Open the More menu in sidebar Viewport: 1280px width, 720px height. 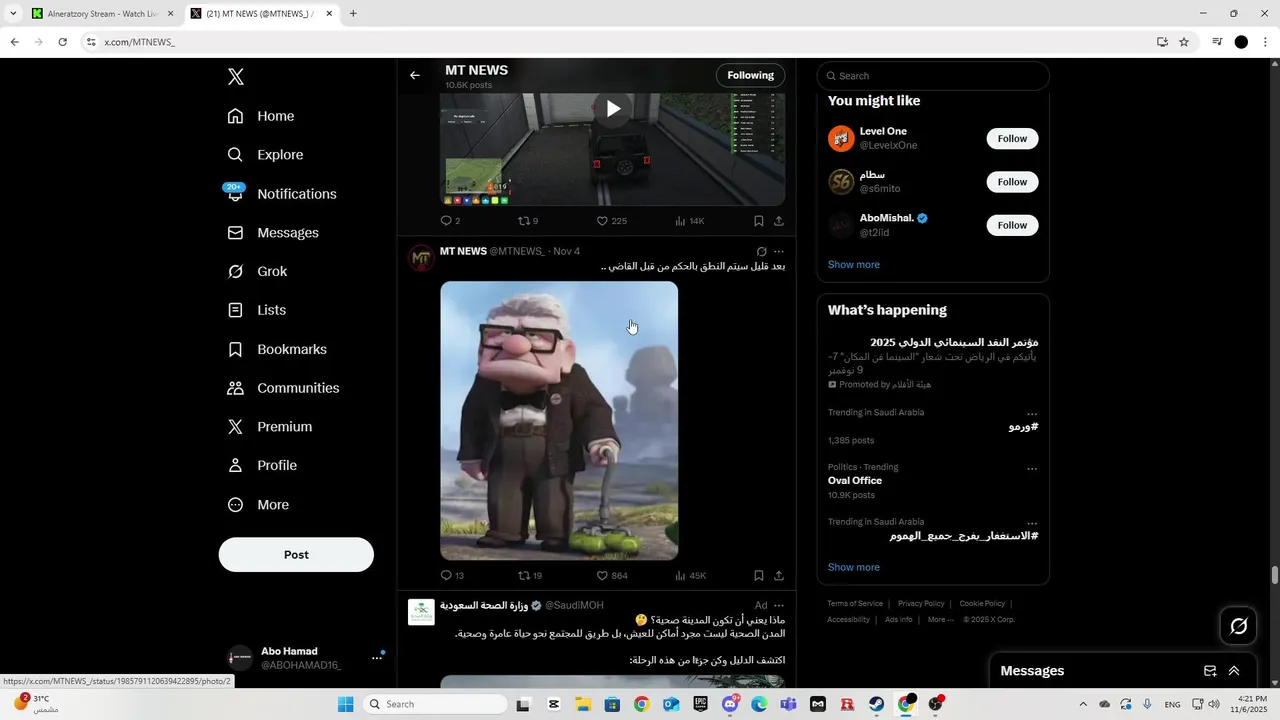click(x=258, y=505)
